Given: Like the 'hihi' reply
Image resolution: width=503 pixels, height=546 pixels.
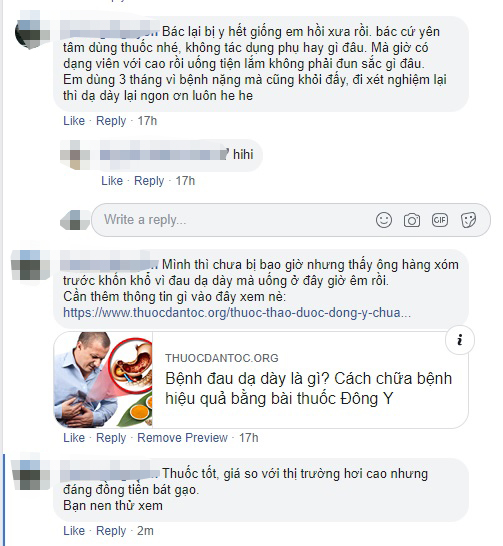Looking at the screenshot, I should coord(112,181).
